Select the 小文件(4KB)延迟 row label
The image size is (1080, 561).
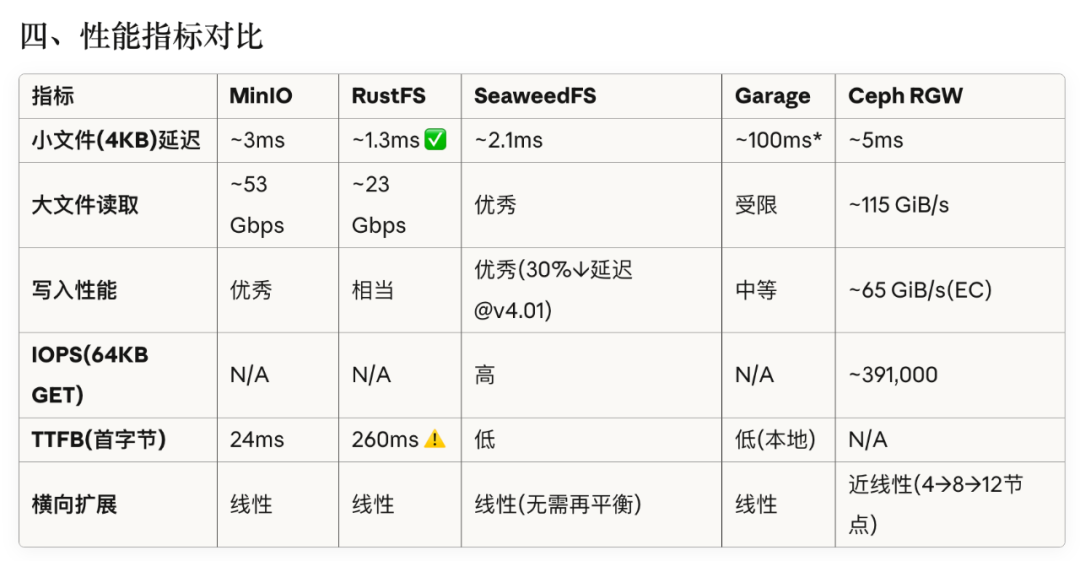tap(116, 140)
